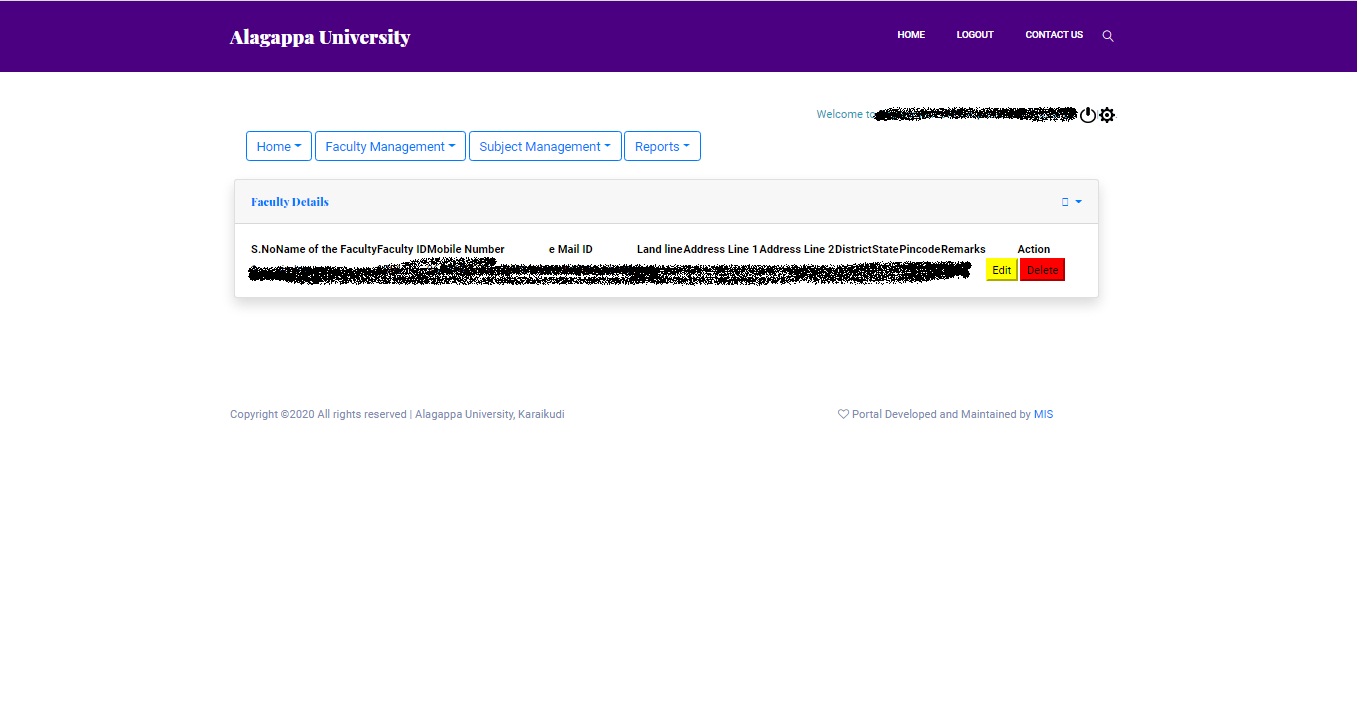The image size is (1366, 728).
Task: Click the Alagappa University site title
Action: [x=320, y=37]
